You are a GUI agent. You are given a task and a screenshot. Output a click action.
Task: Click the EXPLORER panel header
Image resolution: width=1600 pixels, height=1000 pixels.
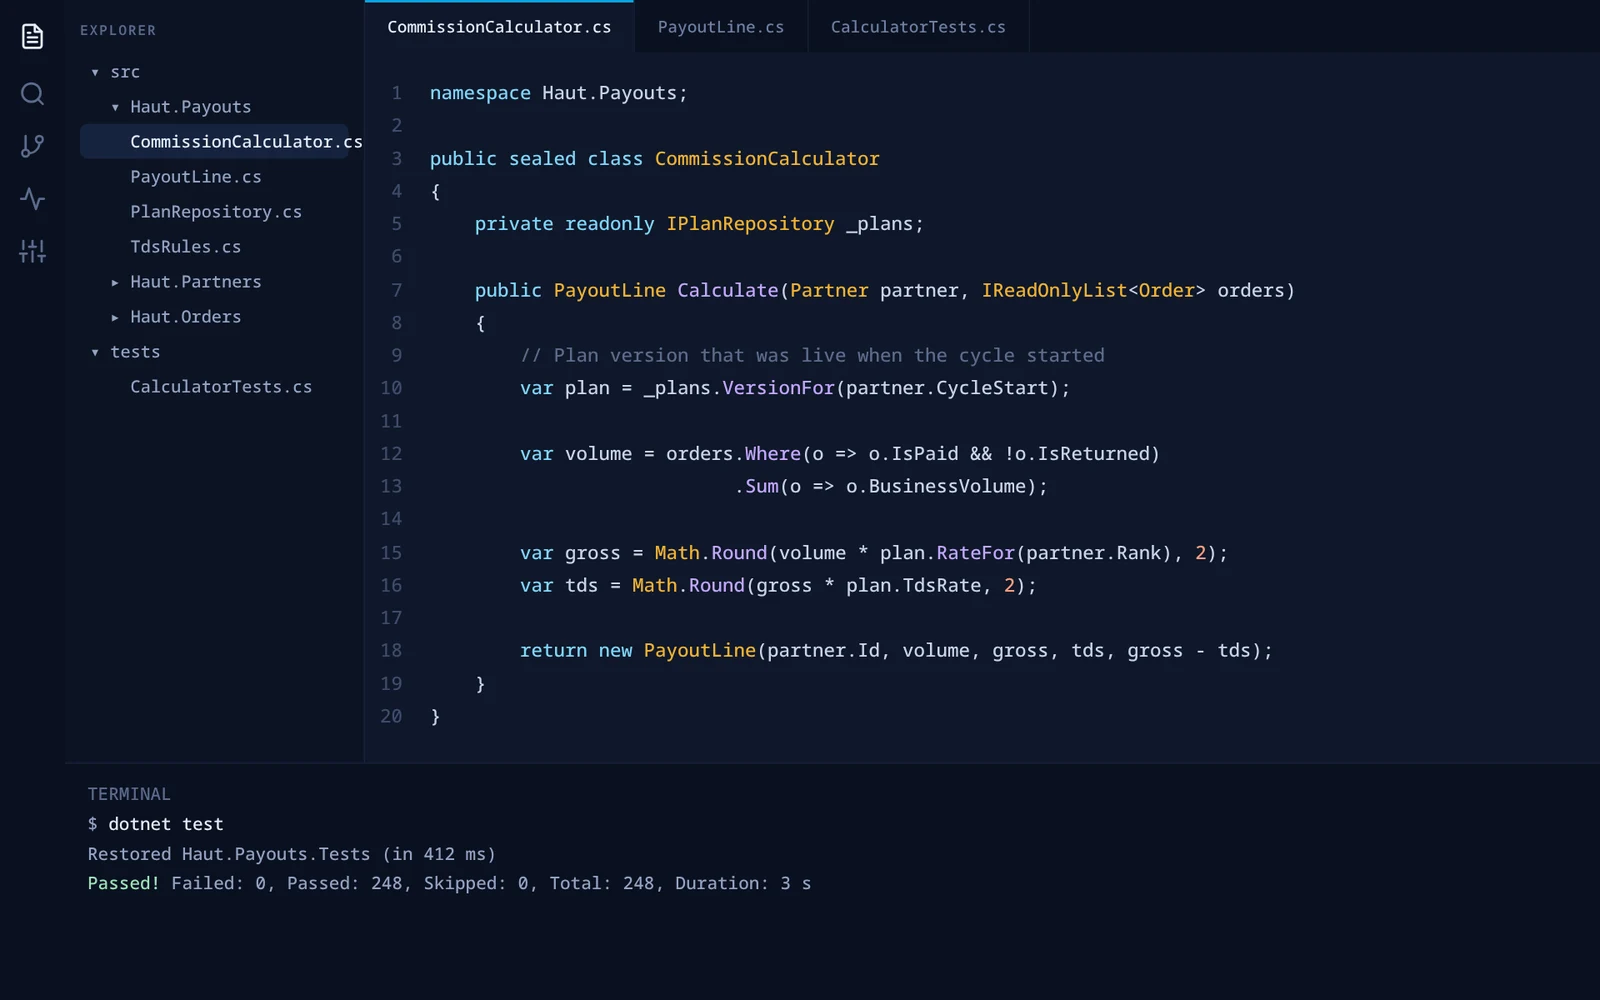pos(118,31)
